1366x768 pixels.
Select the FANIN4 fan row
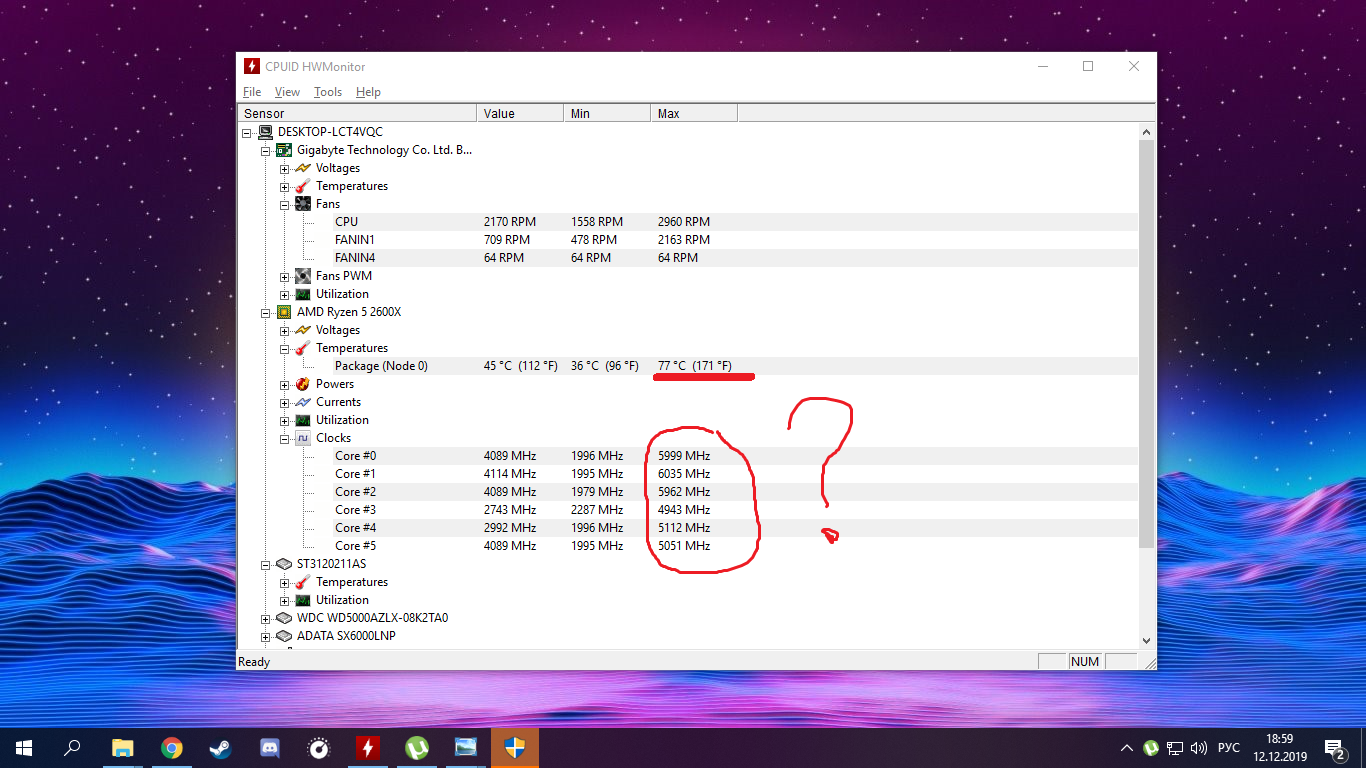735,258
